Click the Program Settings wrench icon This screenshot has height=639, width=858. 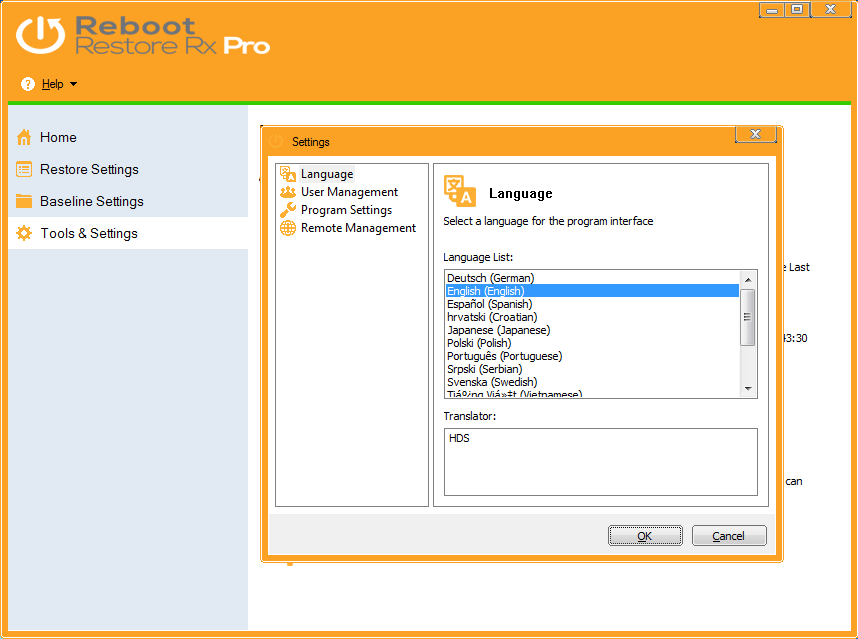click(288, 210)
